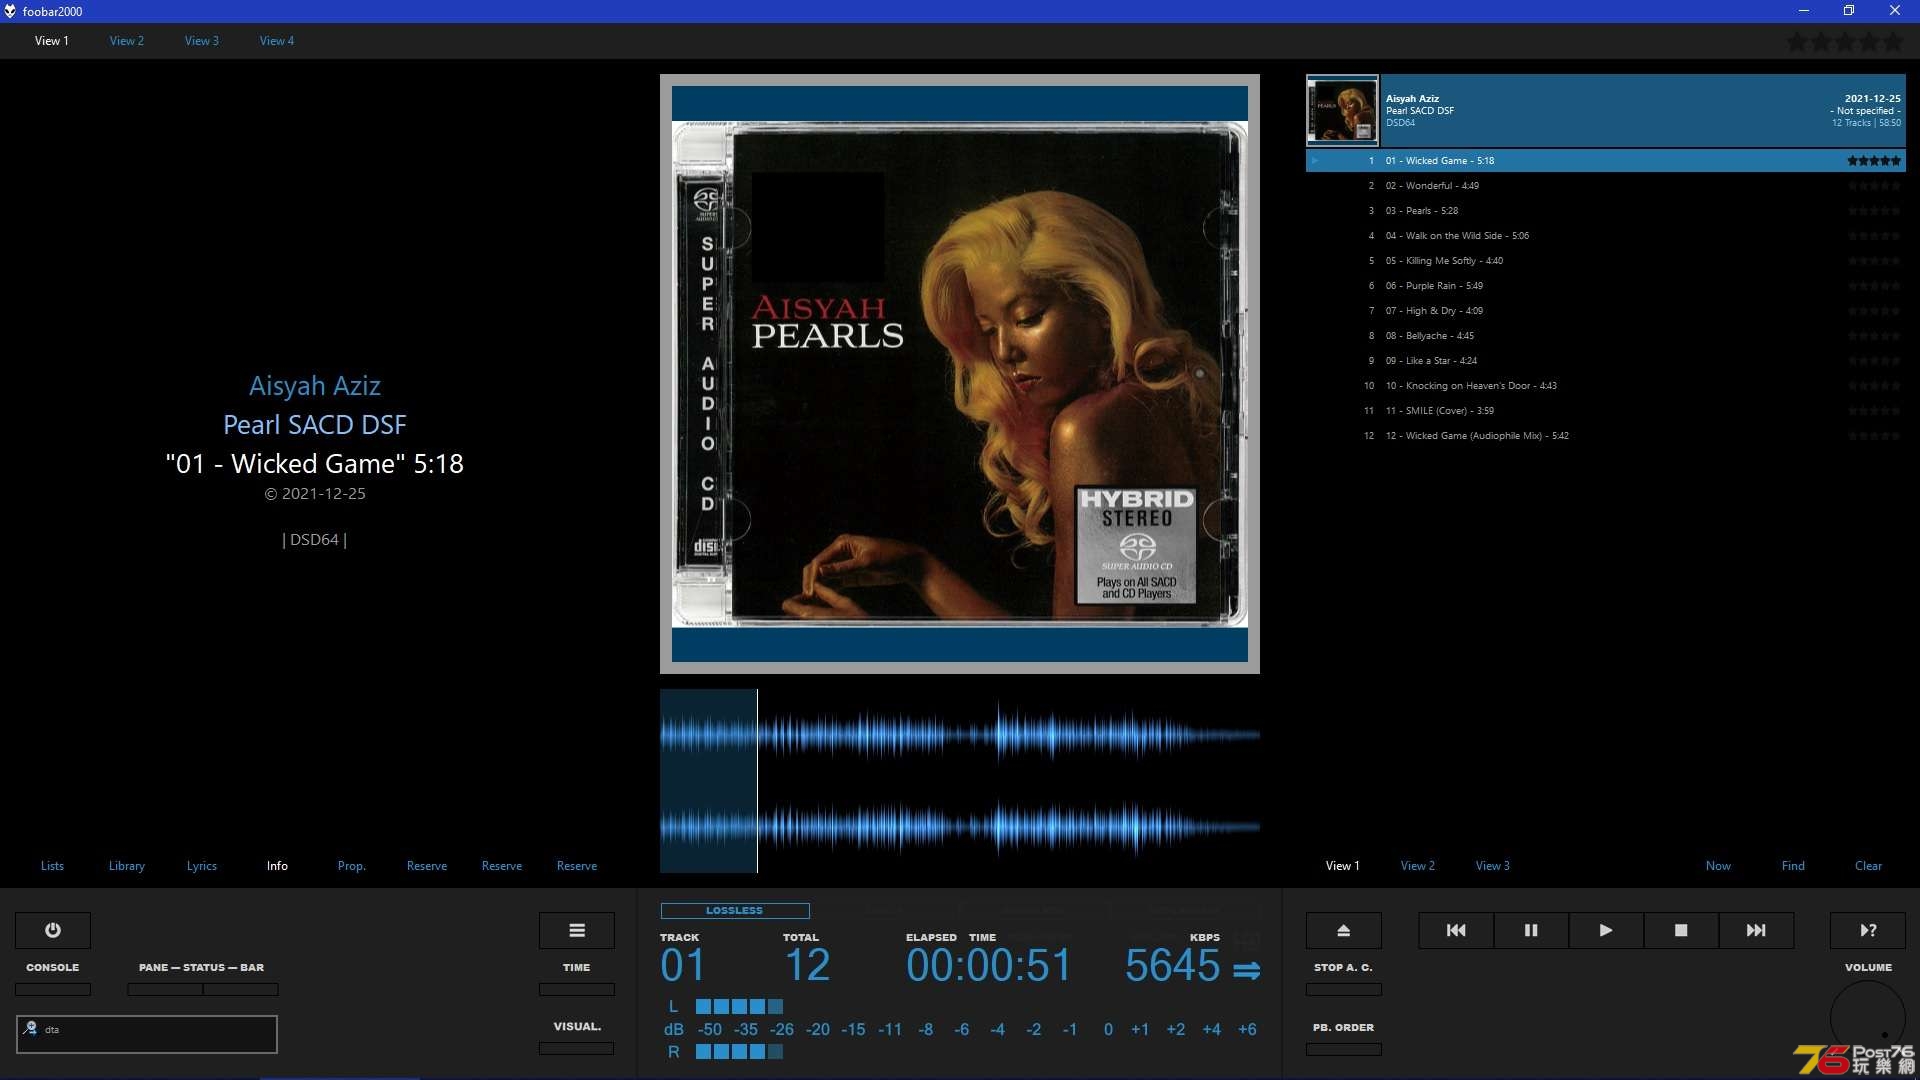1920x1080 pixels.
Task: Select track 03 - Pearls
Action: point(1606,211)
